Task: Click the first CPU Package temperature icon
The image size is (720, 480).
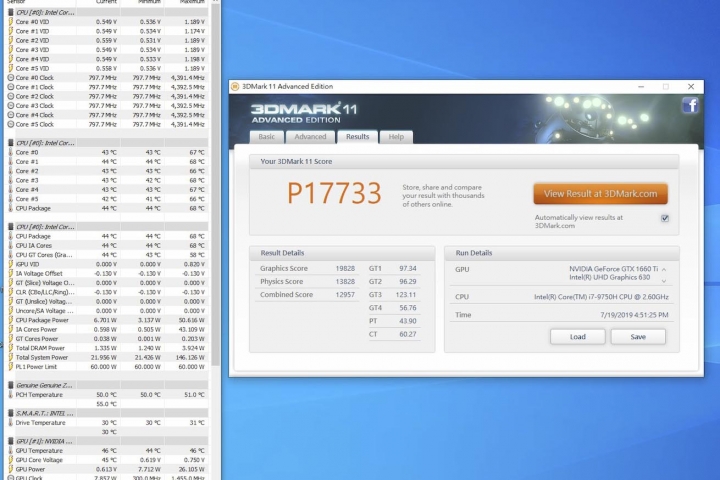Action: [x=11, y=208]
